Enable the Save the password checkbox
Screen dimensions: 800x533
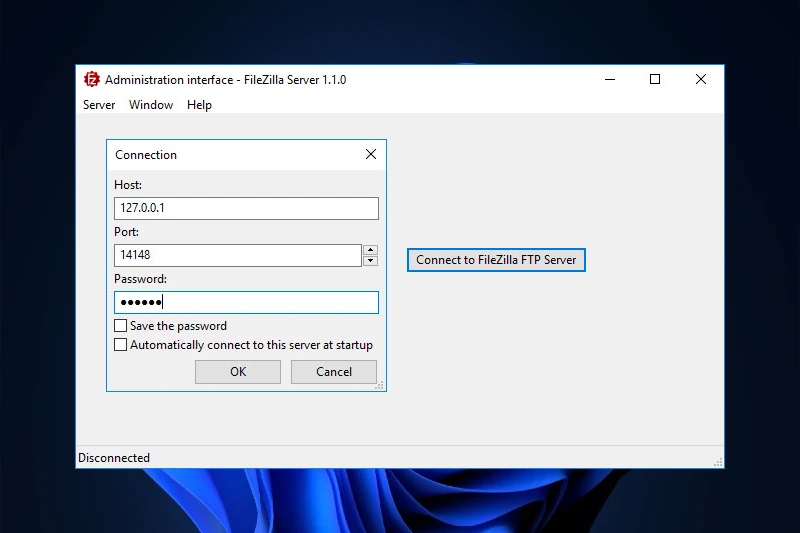[x=121, y=326]
